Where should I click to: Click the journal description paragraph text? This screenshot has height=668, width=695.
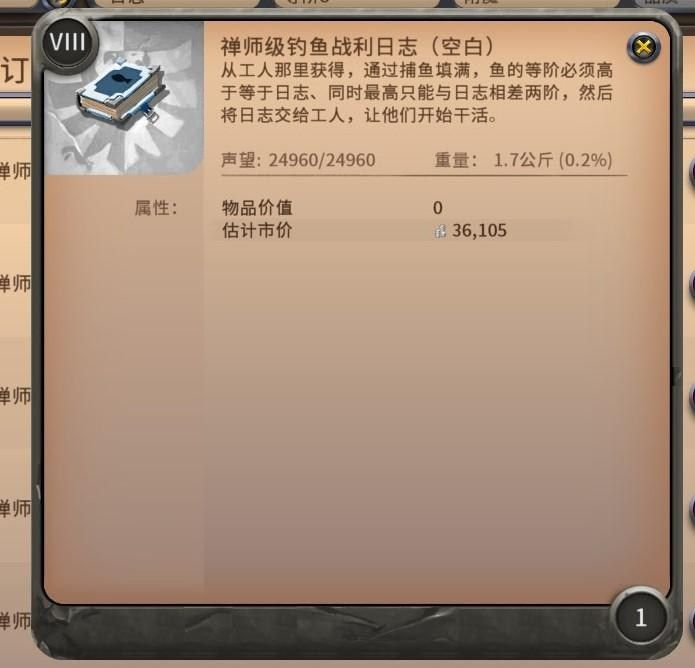[417, 93]
